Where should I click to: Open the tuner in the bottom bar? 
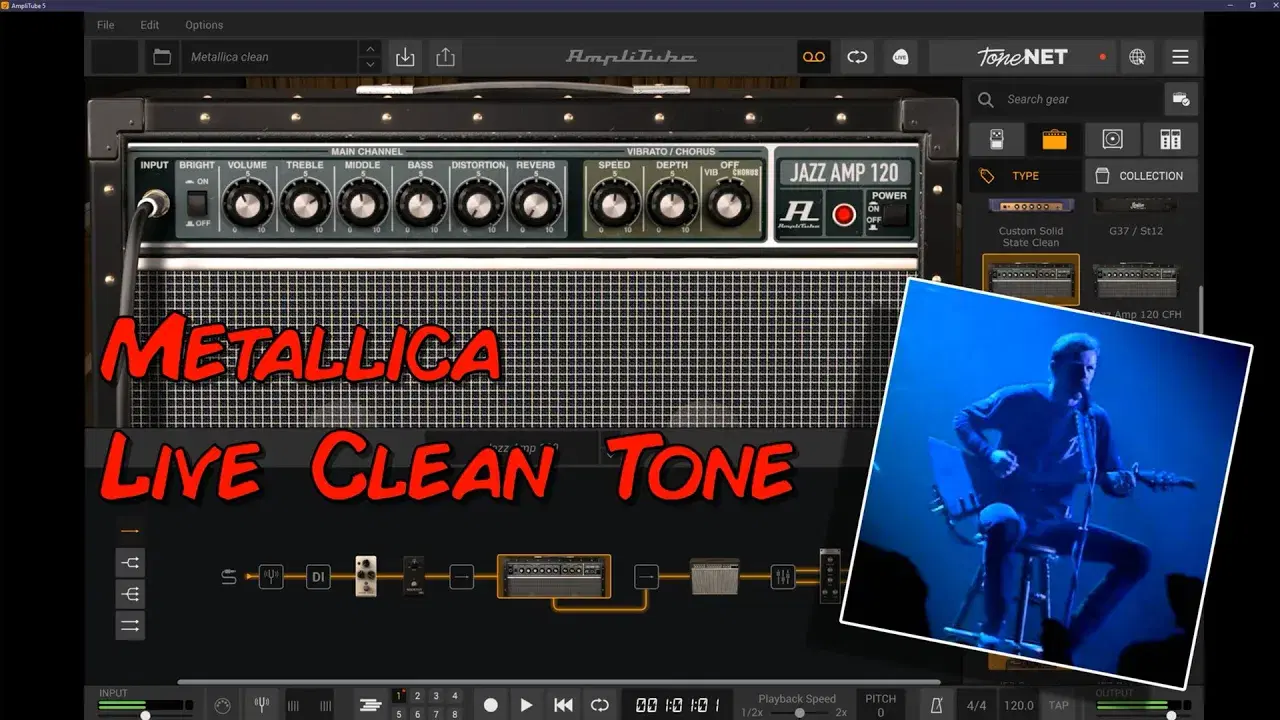click(x=262, y=705)
